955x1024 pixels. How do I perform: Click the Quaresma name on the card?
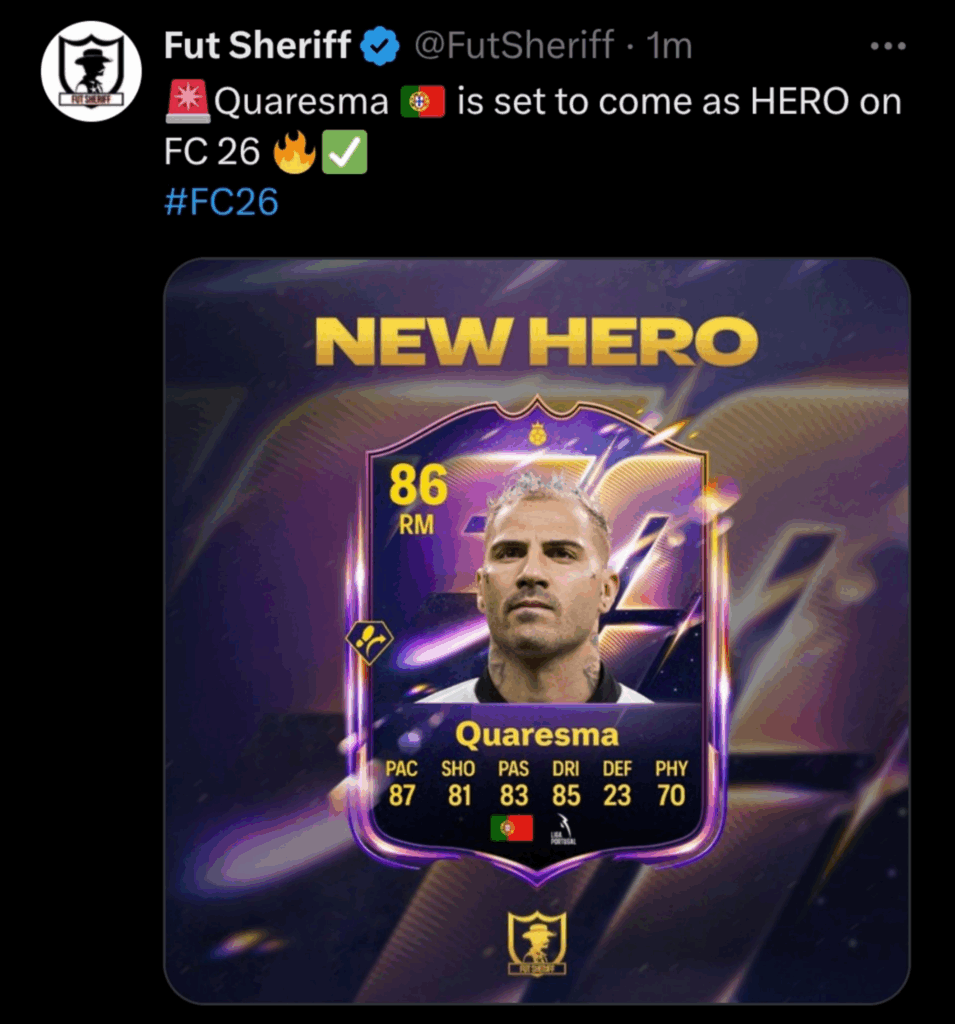tap(537, 734)
